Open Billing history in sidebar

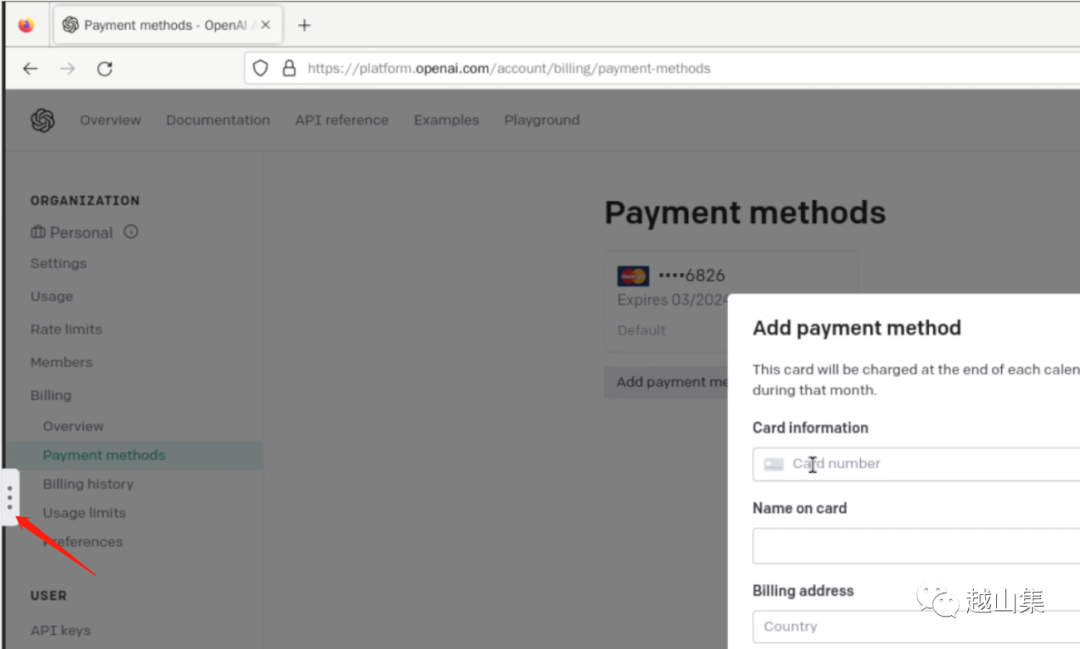point(88,484)
